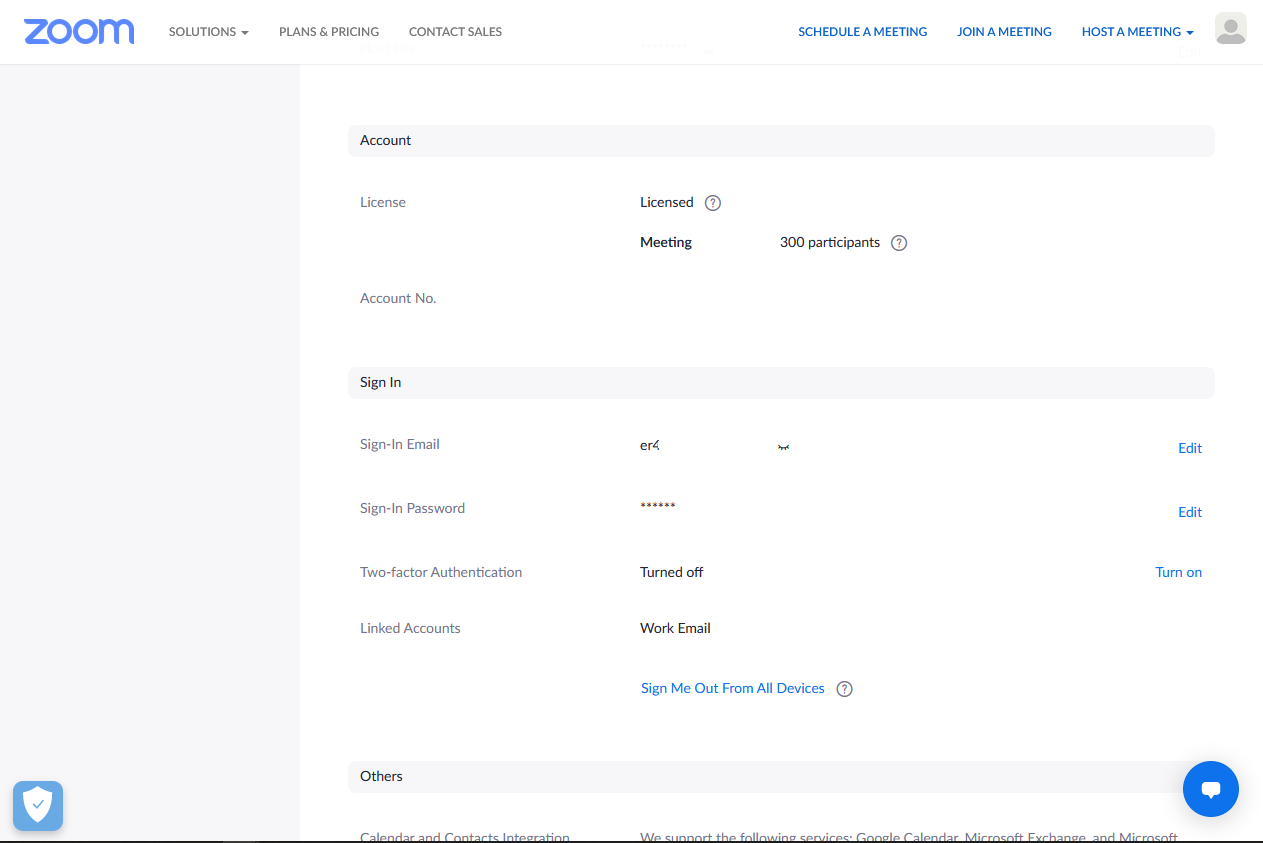The width and height of the screenshot is (1263, 843).
Task: Open the chat support bubble
Action: [1211, 790]
